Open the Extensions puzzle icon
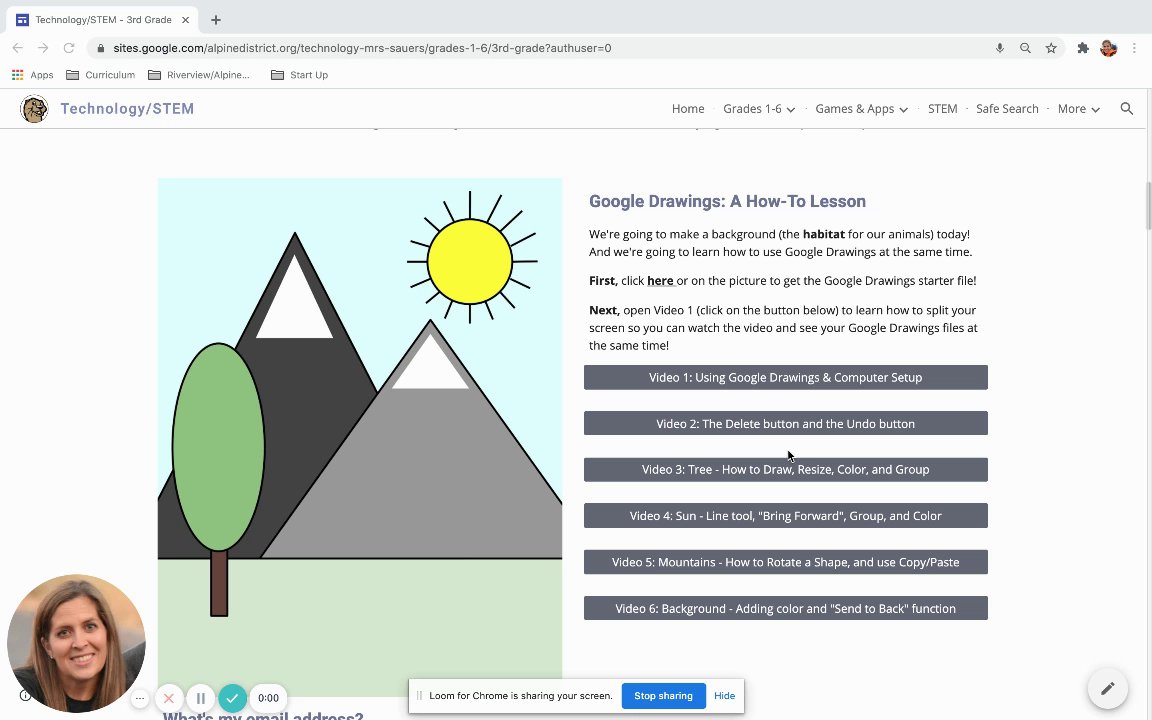Screen dimensions: 1152x720 (x=1083, y=48)
